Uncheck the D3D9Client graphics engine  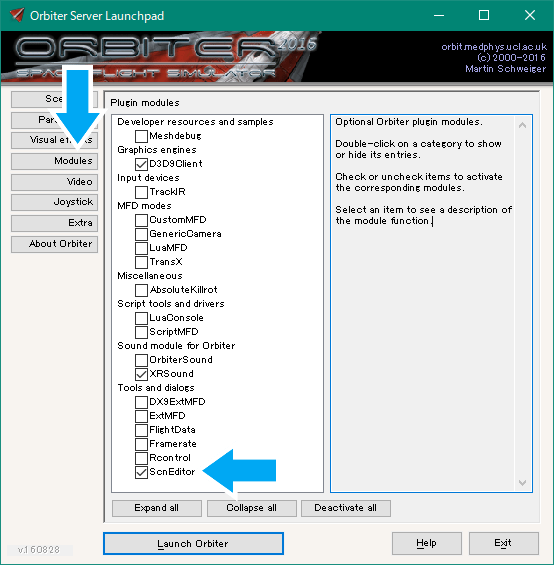click(x=141, y=164)
